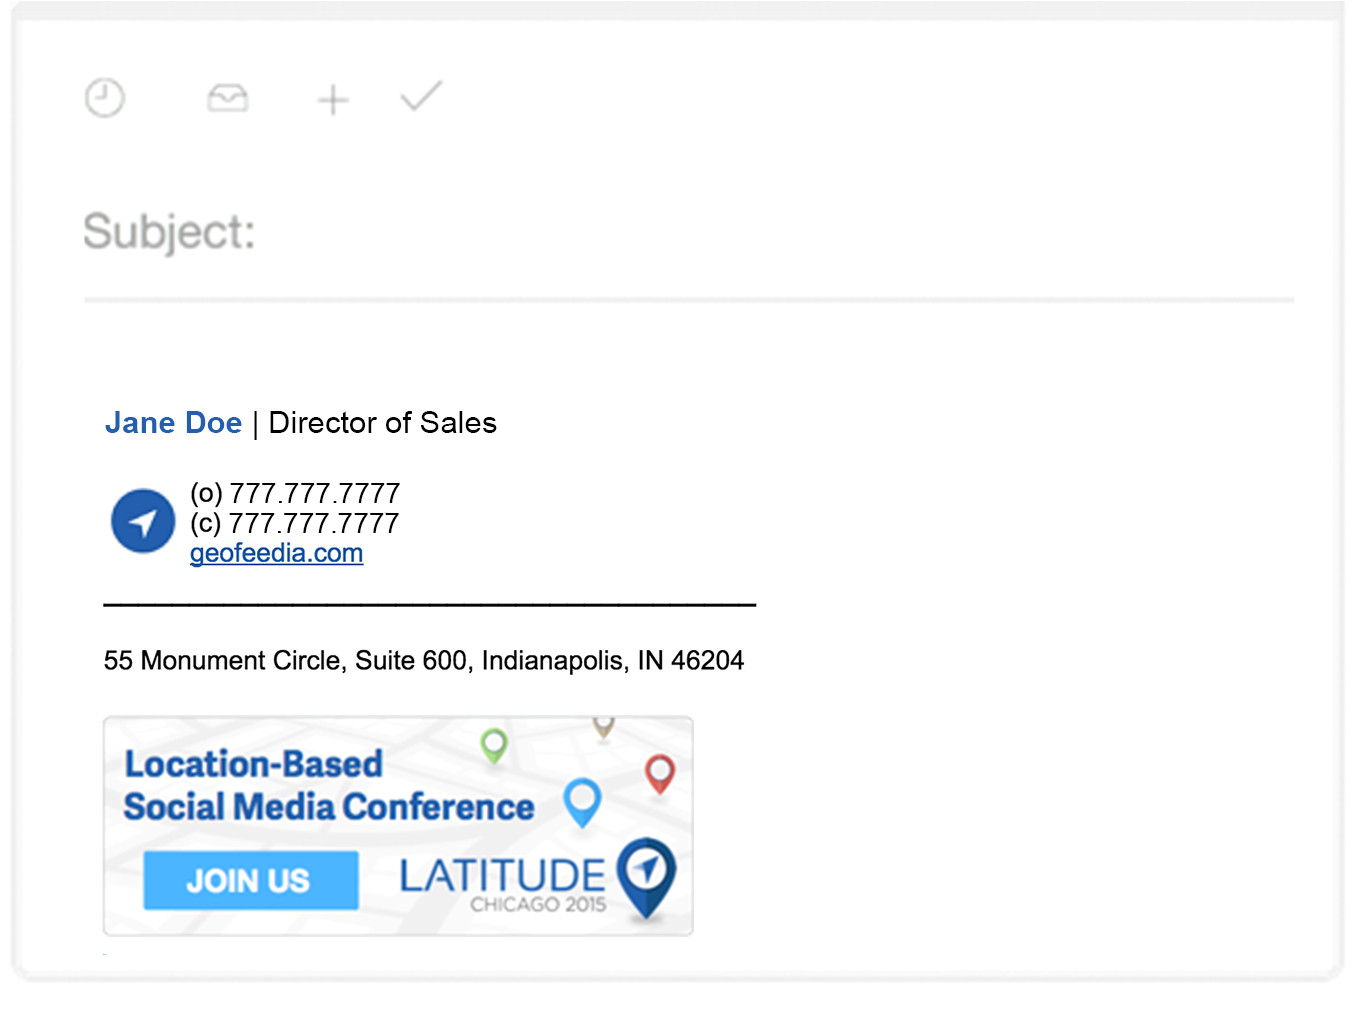Click the cell phone number (c) 777.777.7777

[x=295, y=523]
